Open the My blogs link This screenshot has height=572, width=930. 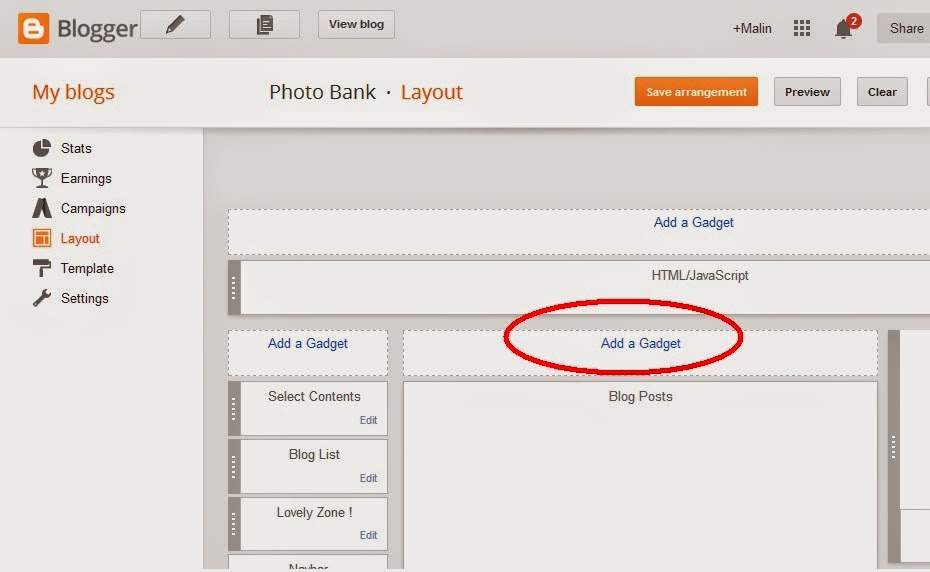coord(74,93)
